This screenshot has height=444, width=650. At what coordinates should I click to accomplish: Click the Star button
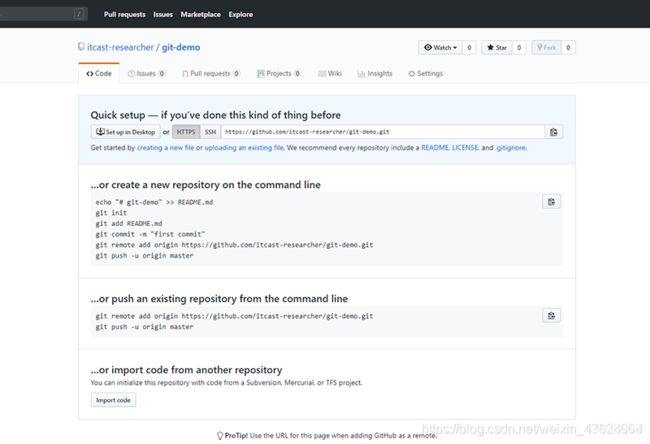click(x=497, y=48)
